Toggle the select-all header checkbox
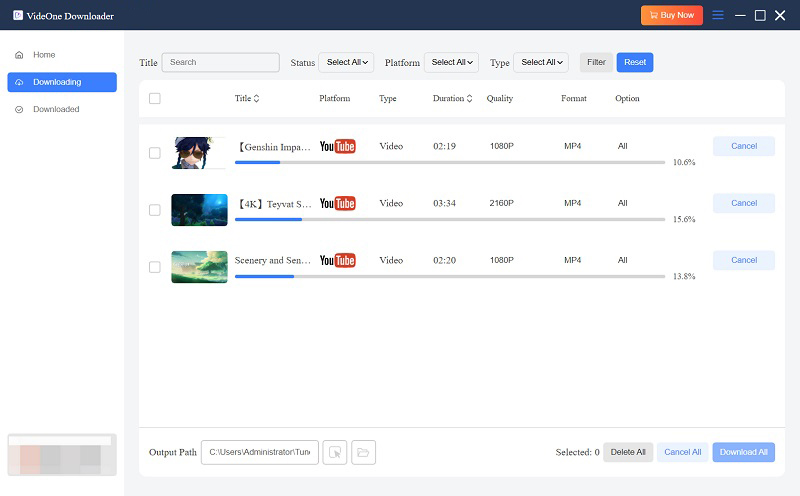Viewport: 800px width, 496px height. (x=154, y=99)
